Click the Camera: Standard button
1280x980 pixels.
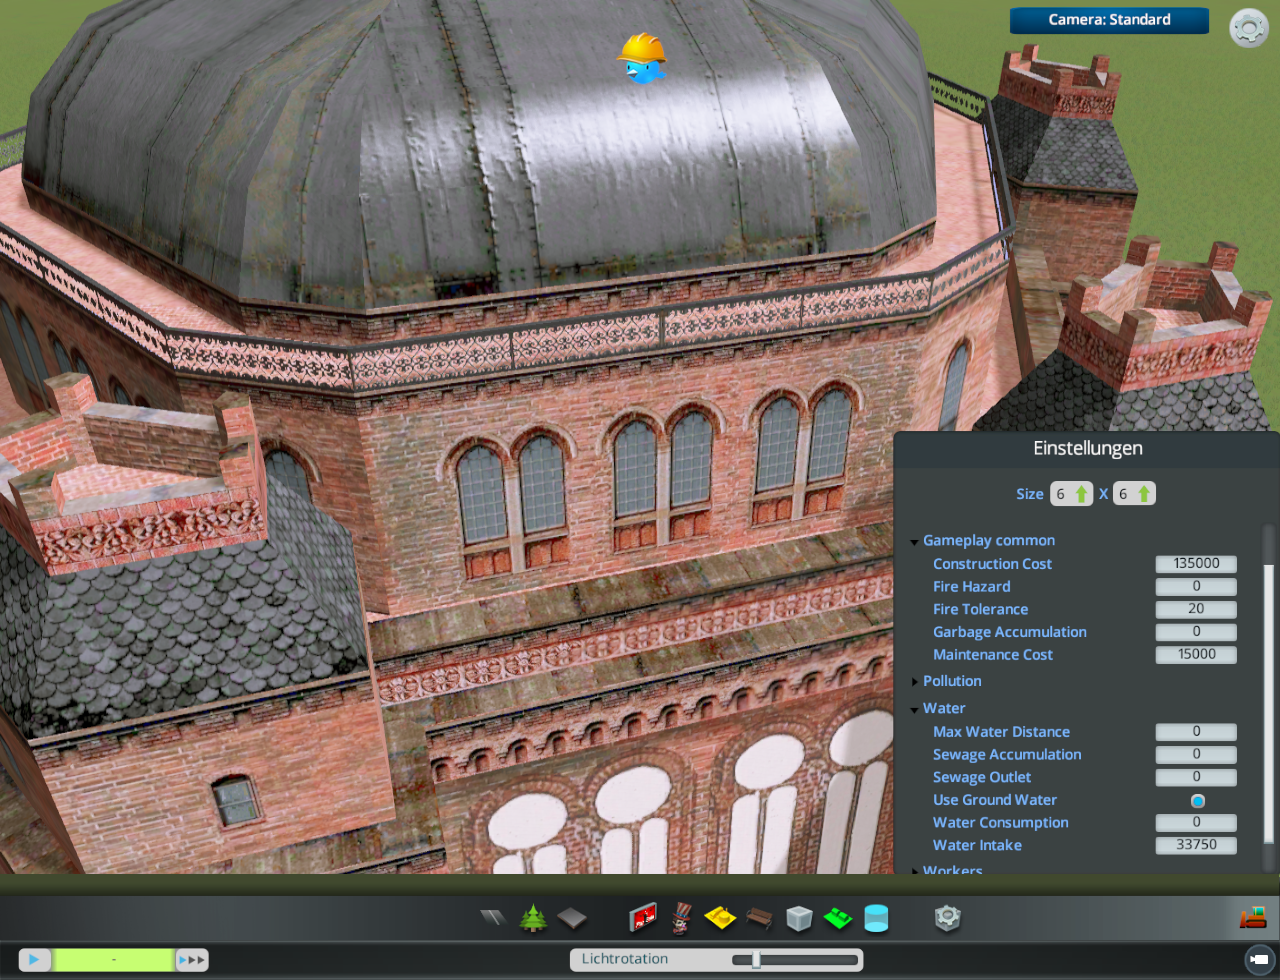[1109, 20]
